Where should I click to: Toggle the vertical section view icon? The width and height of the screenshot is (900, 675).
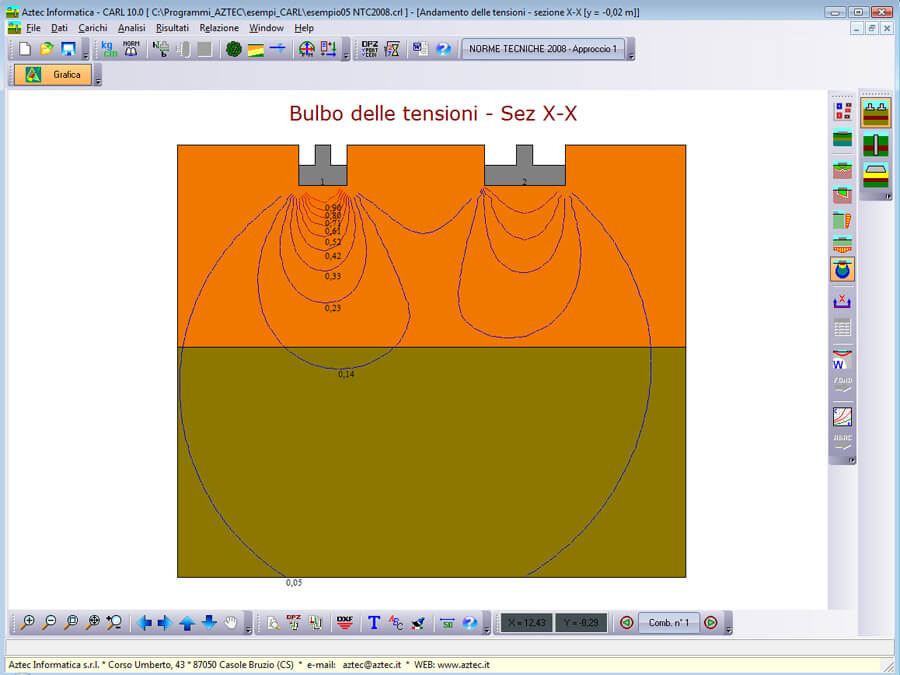(x=876, y=144)
